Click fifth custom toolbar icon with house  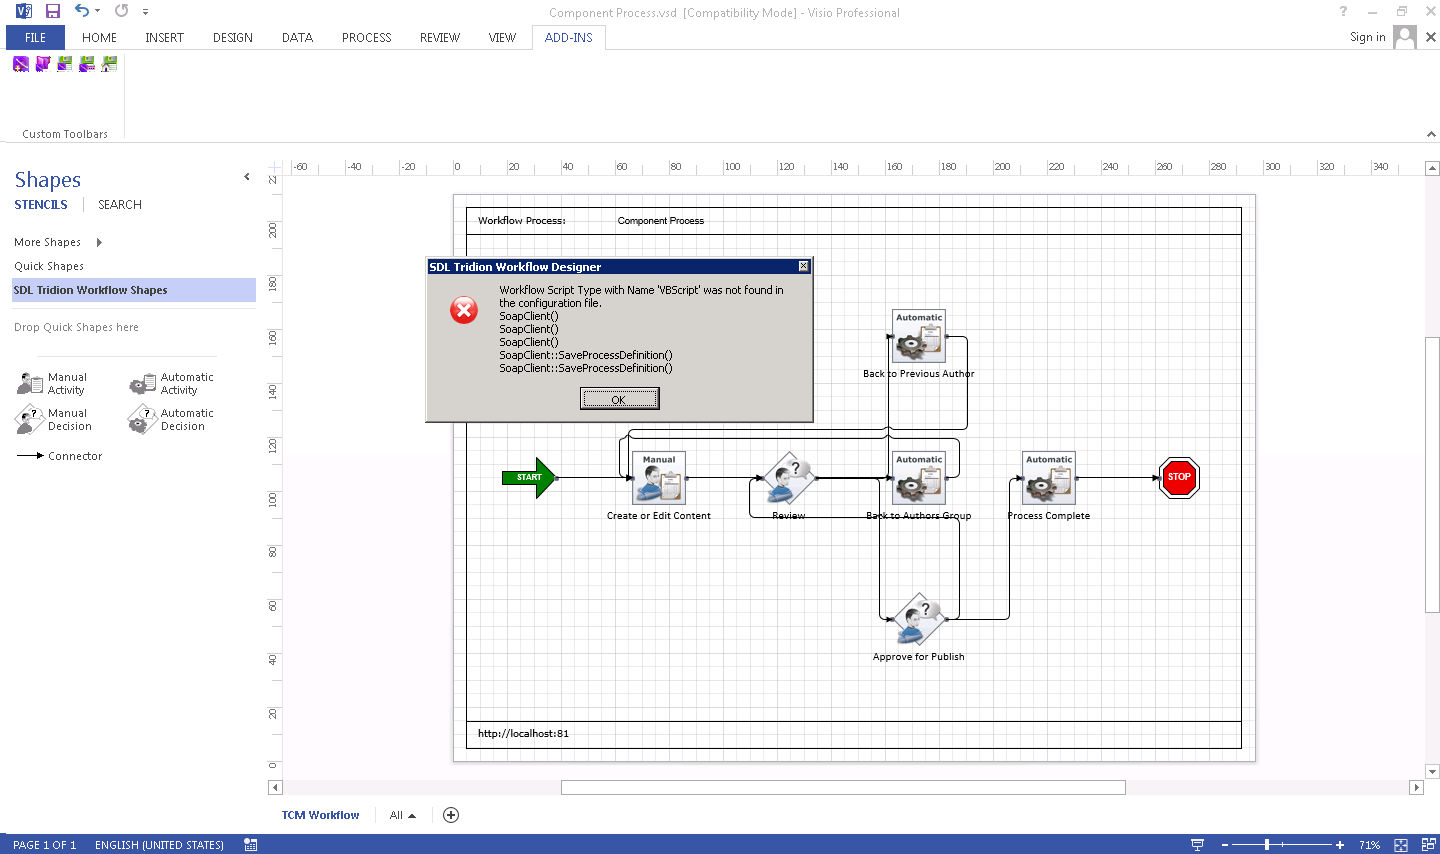coord(109,64)
